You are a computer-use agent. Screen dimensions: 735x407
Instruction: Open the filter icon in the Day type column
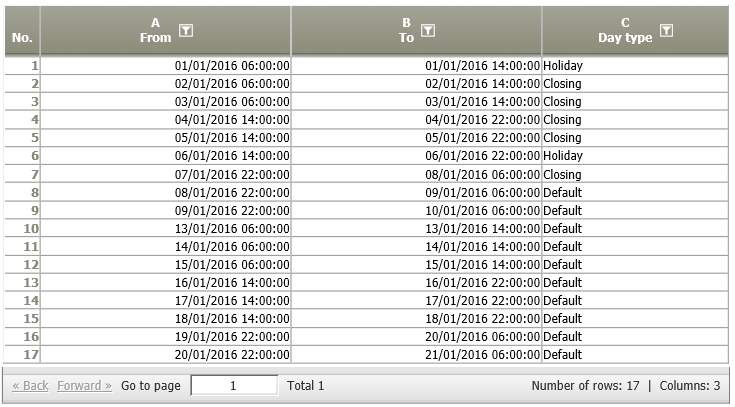[666, 30]
